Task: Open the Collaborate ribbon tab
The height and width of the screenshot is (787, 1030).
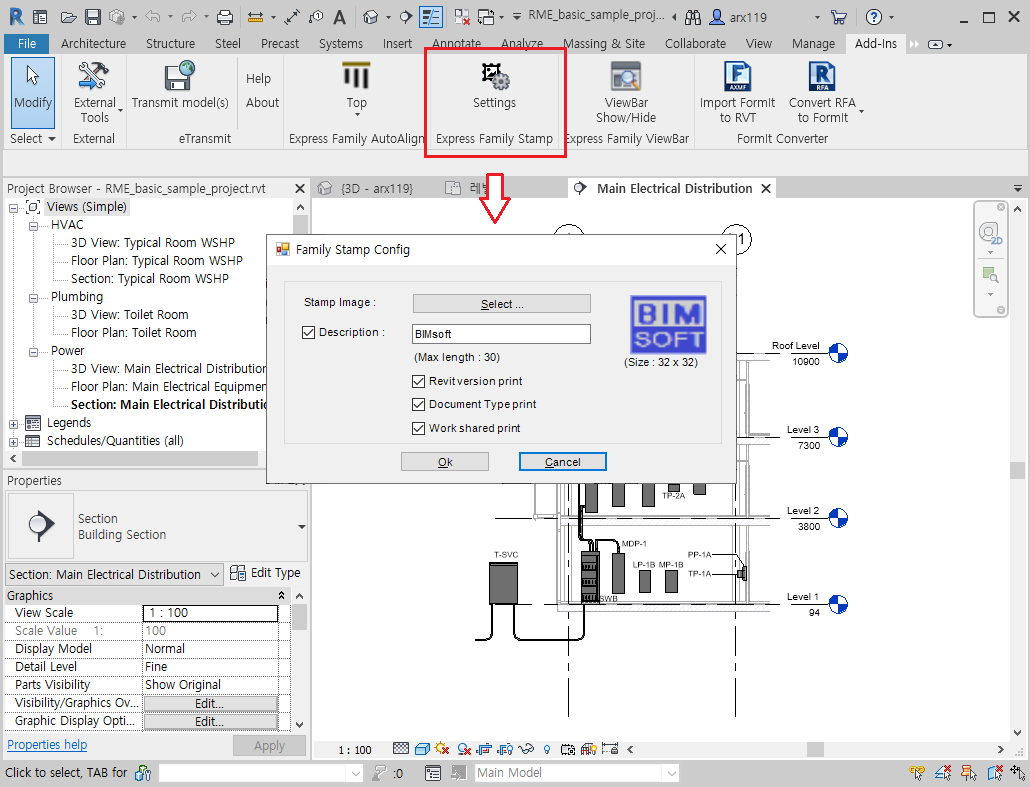Action: point(695,43)
